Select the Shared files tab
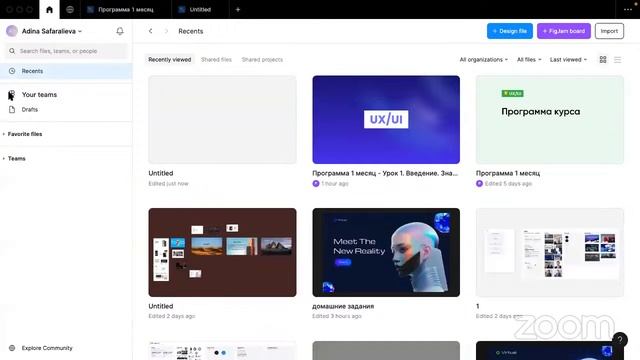This screenshot has width=640, height=360. 216,60
